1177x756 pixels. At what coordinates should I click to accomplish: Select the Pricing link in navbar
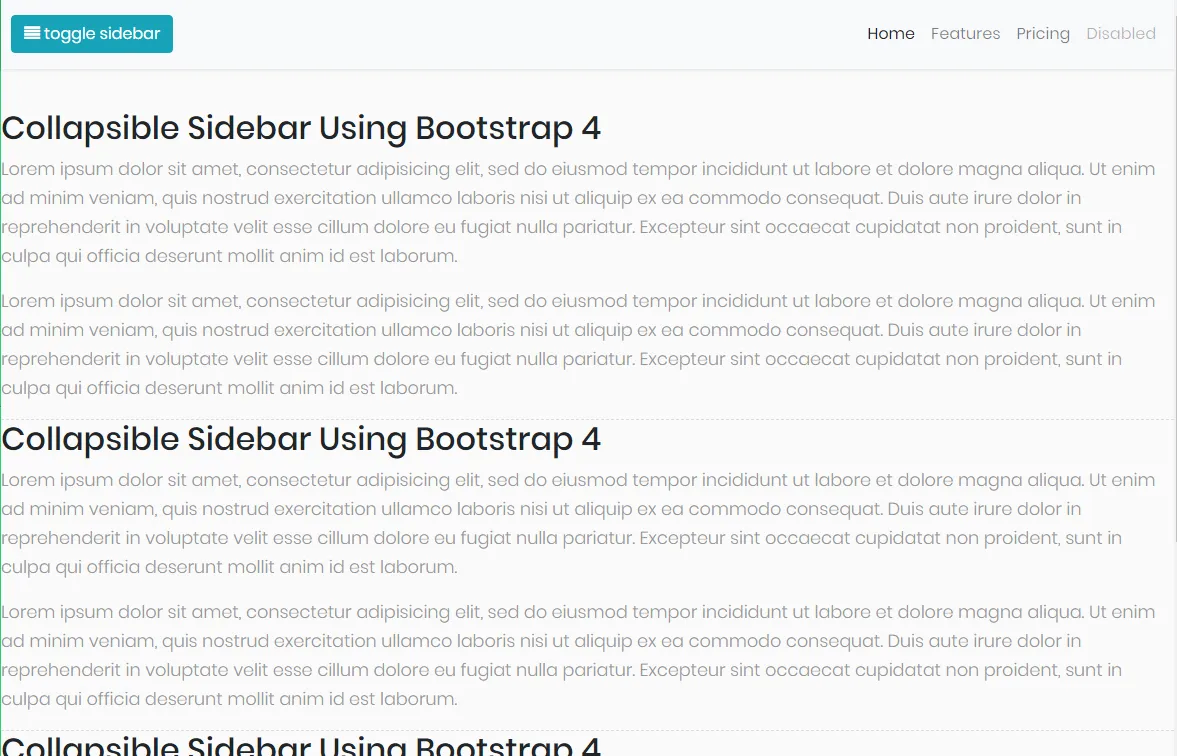click(1042, 34)
